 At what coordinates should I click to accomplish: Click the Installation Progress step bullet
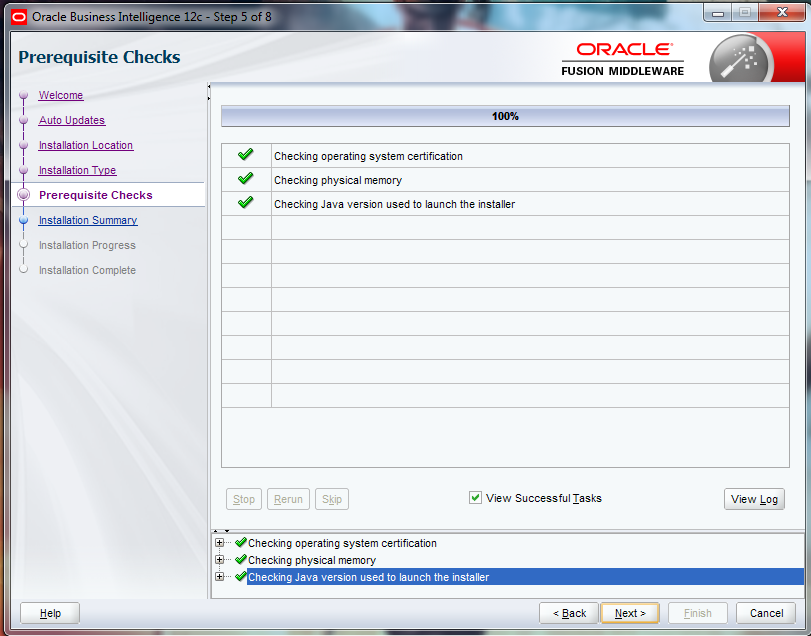(23, 245)
